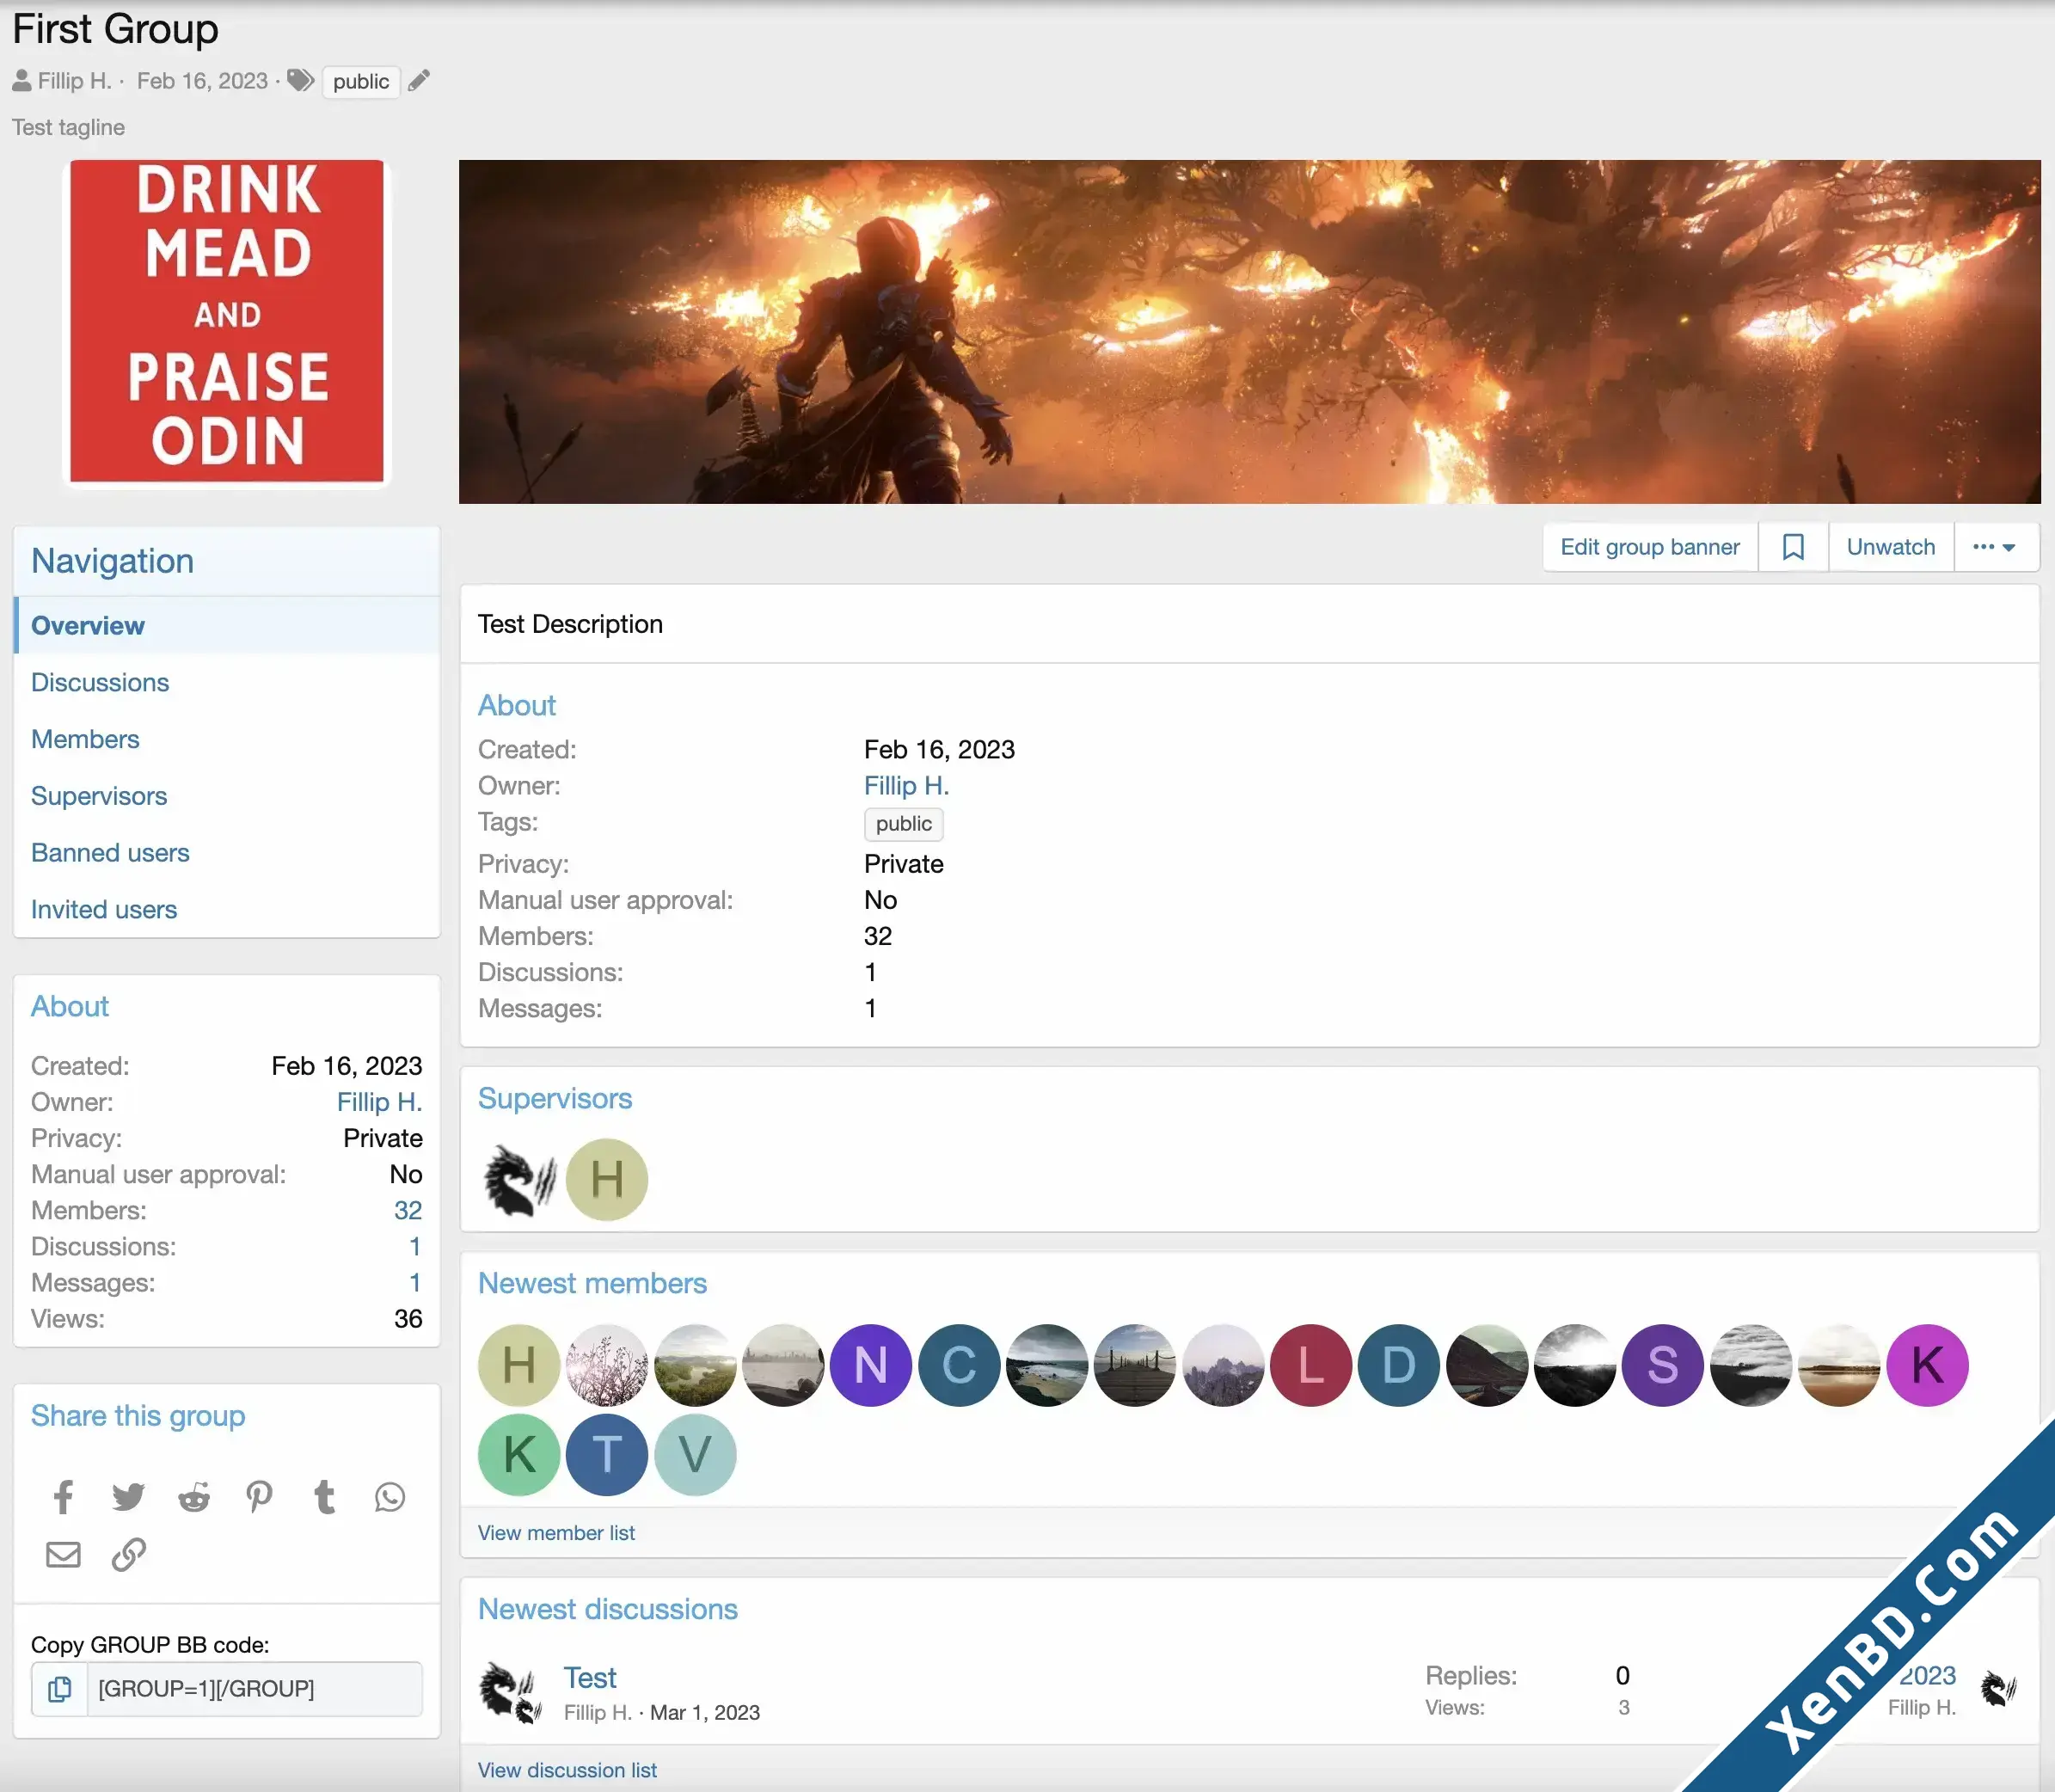Share group on Pinterest
2055x1792 pixels.
(x=259, y=1497)
